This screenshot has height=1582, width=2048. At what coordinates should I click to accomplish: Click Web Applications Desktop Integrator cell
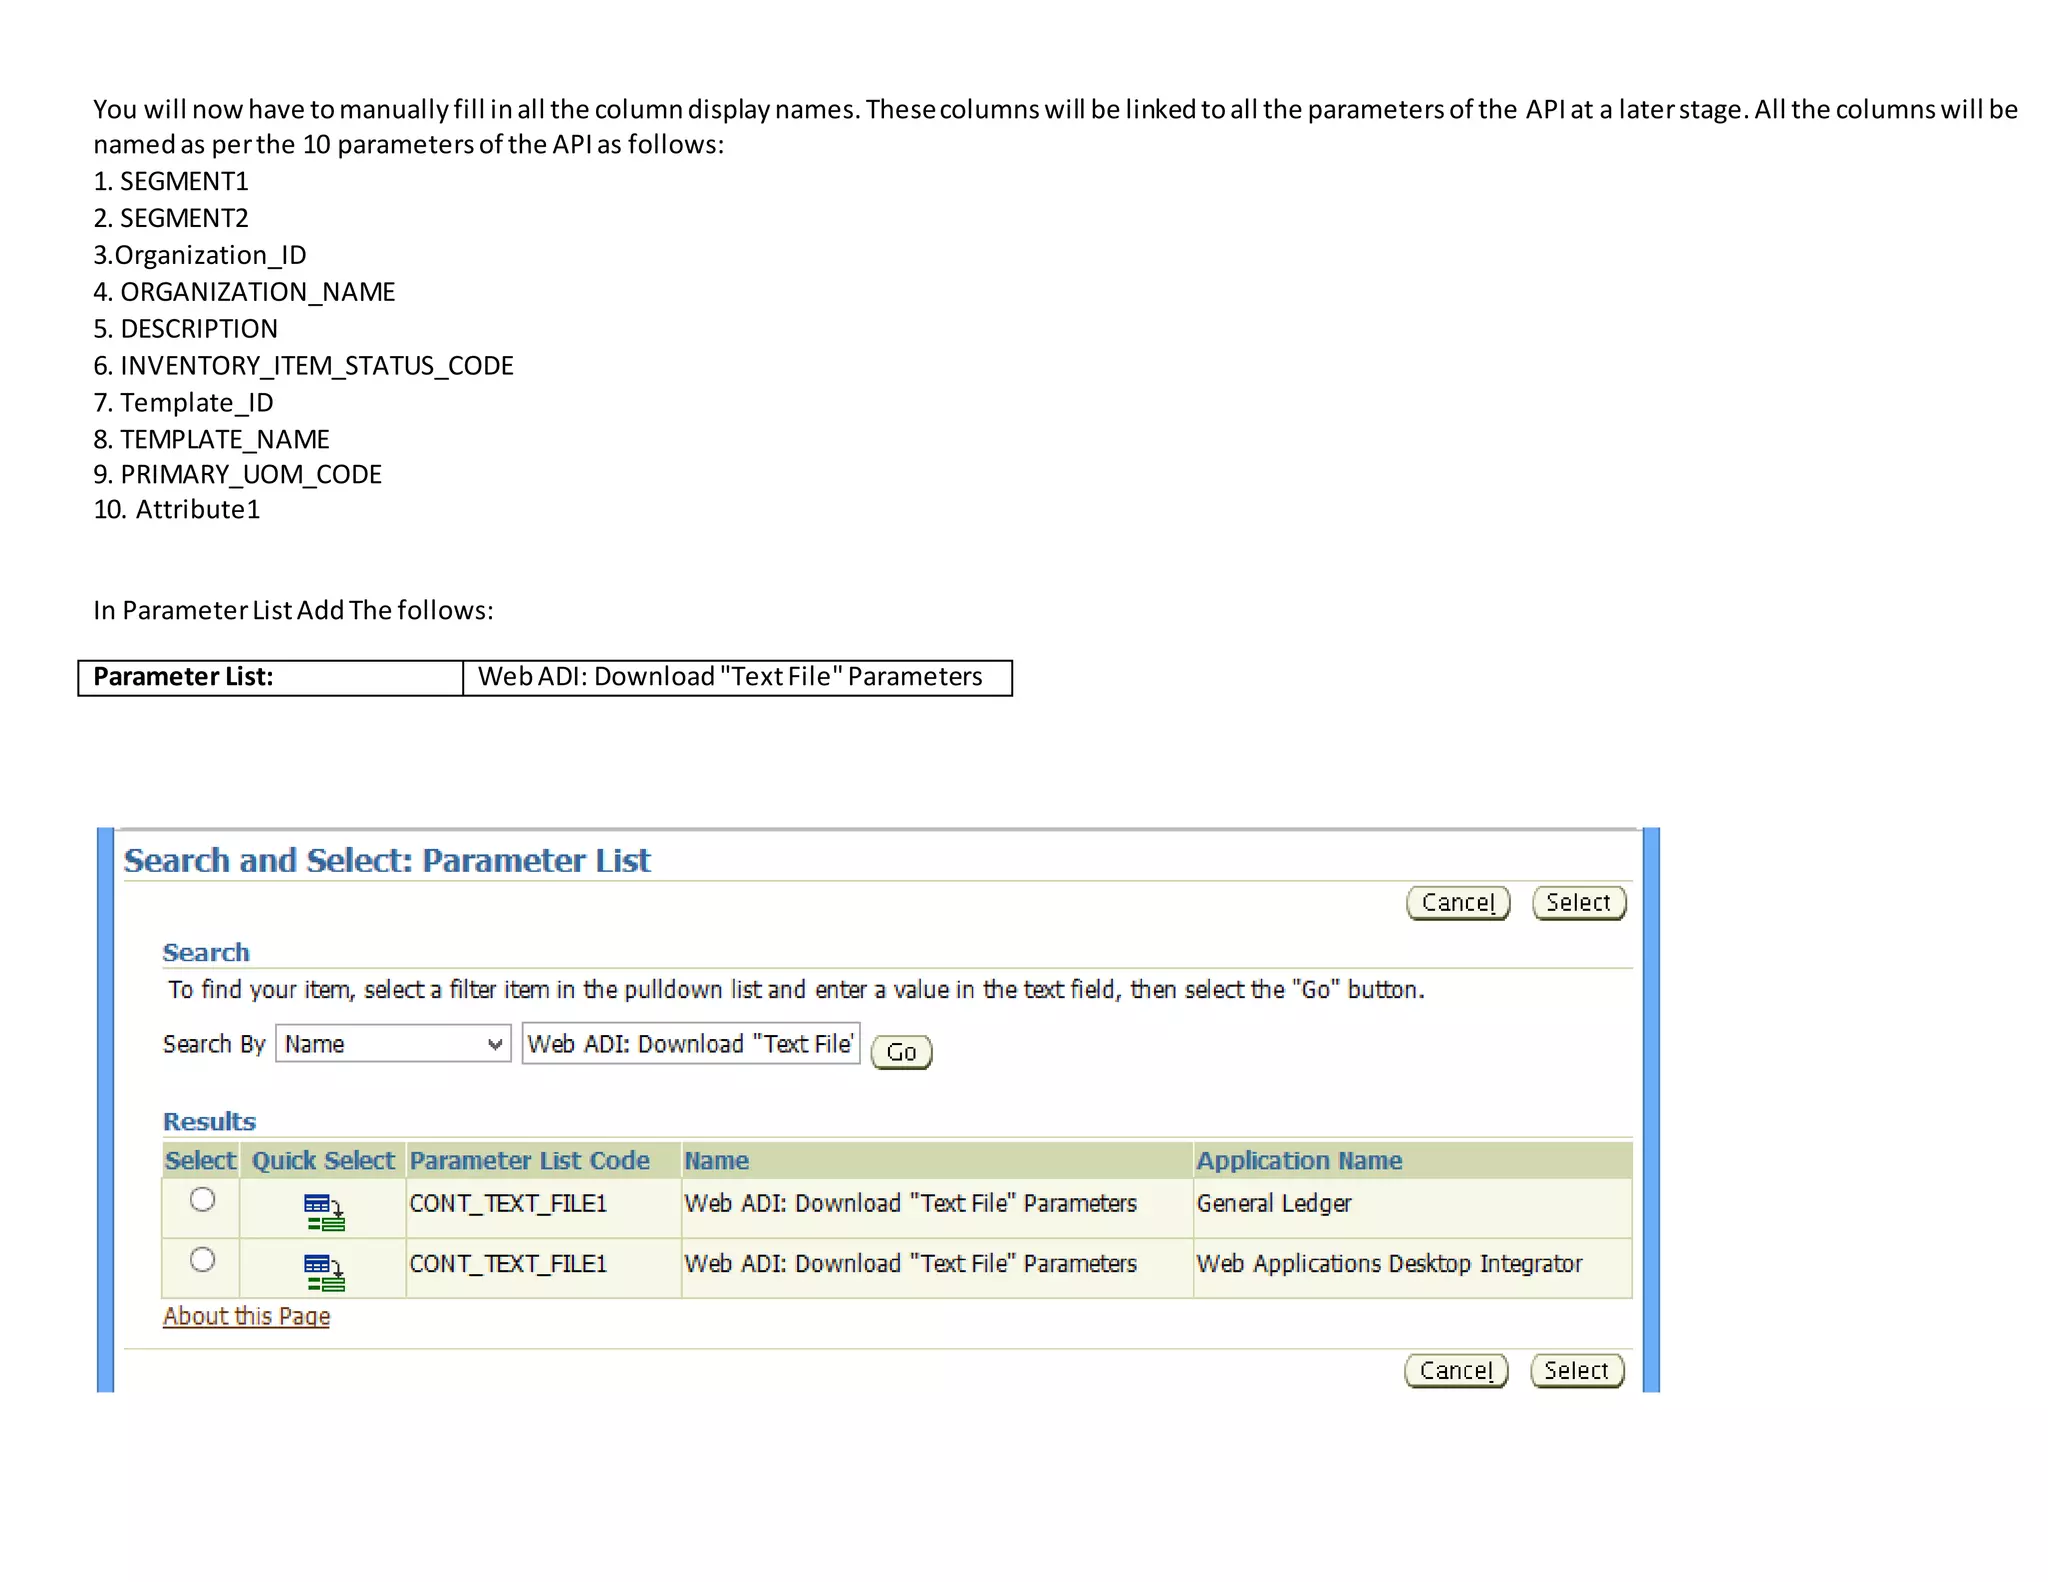pyautogui.click(x=1389, y=1263)
